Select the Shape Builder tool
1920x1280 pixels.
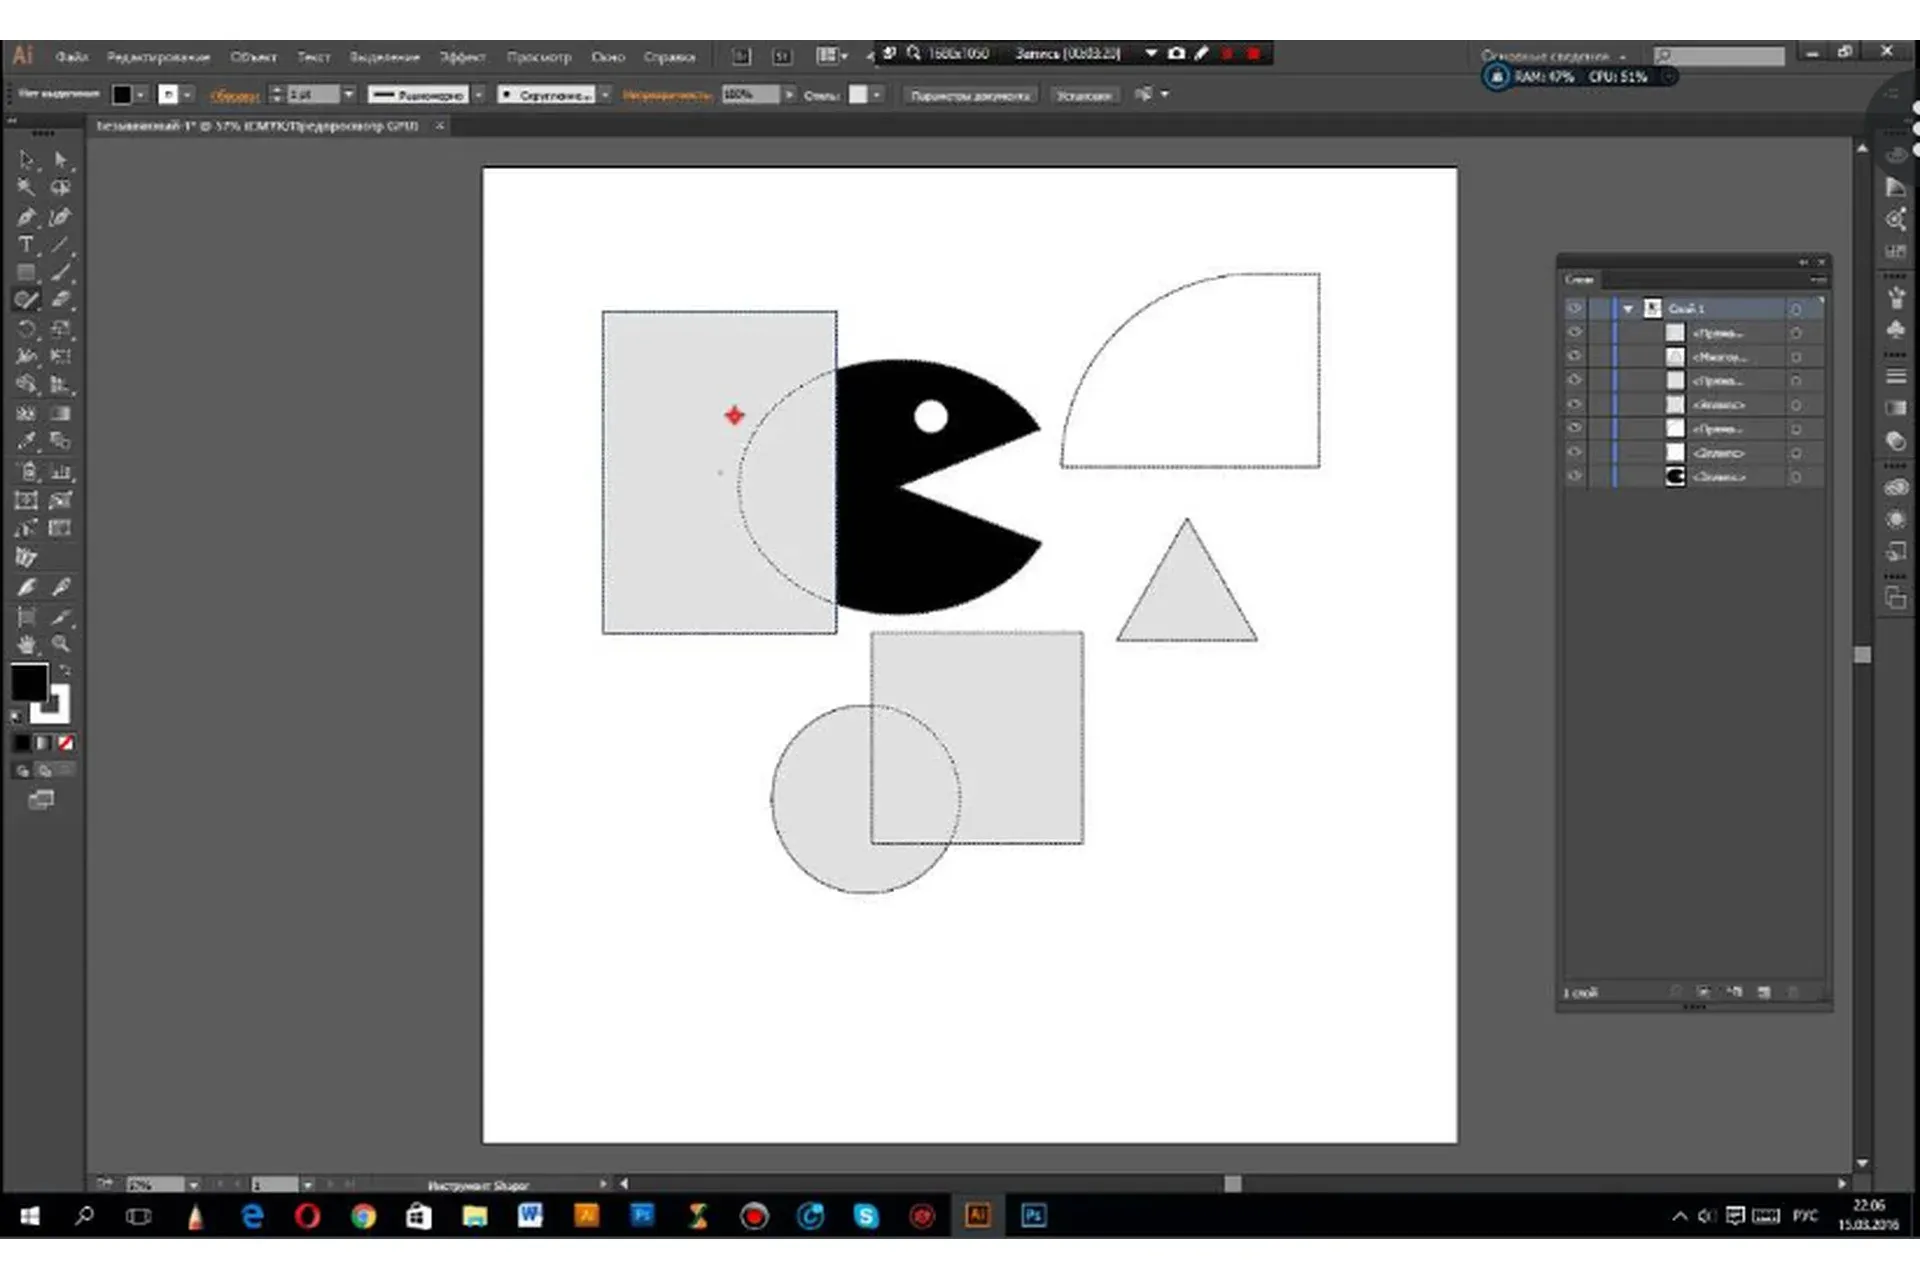click(27, 385)
